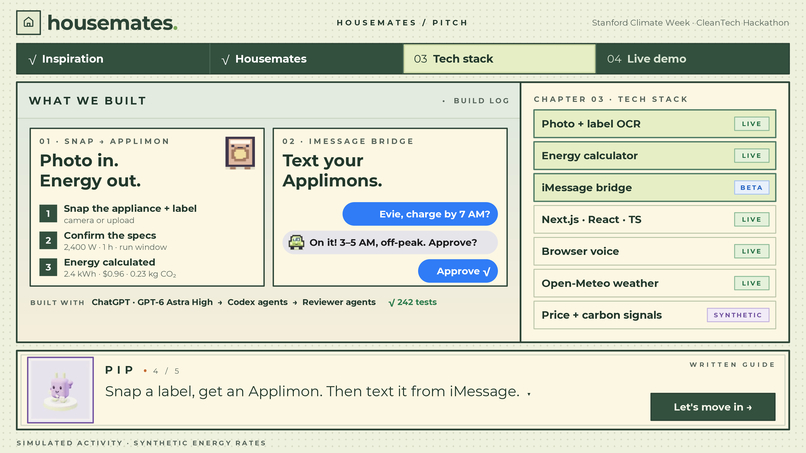This screenshot has height=453, width=806.
Task: Open the 04 Live demo tab
Action: [x=693, y=59]
